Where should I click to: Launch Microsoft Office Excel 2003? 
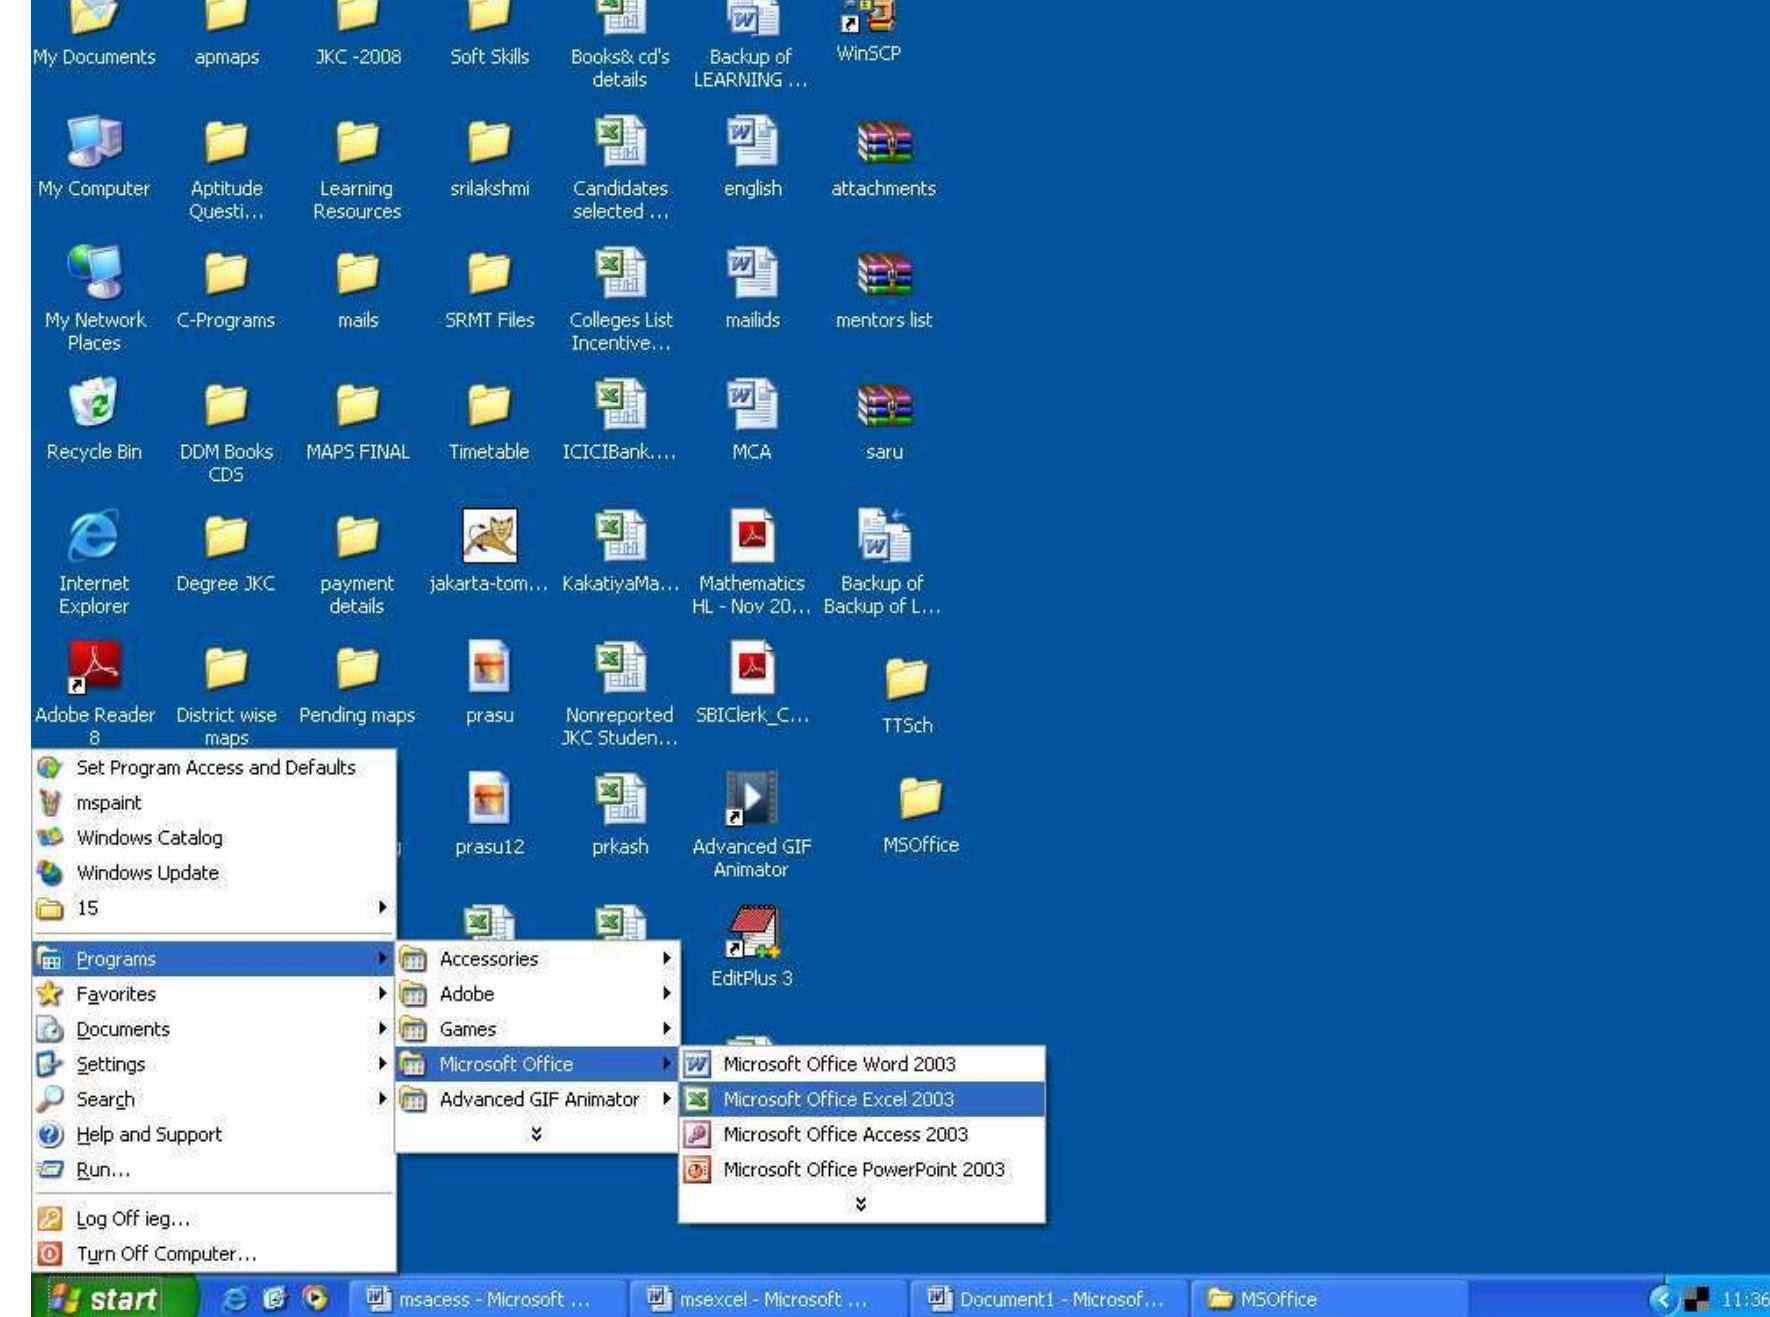coord(862,1099)
